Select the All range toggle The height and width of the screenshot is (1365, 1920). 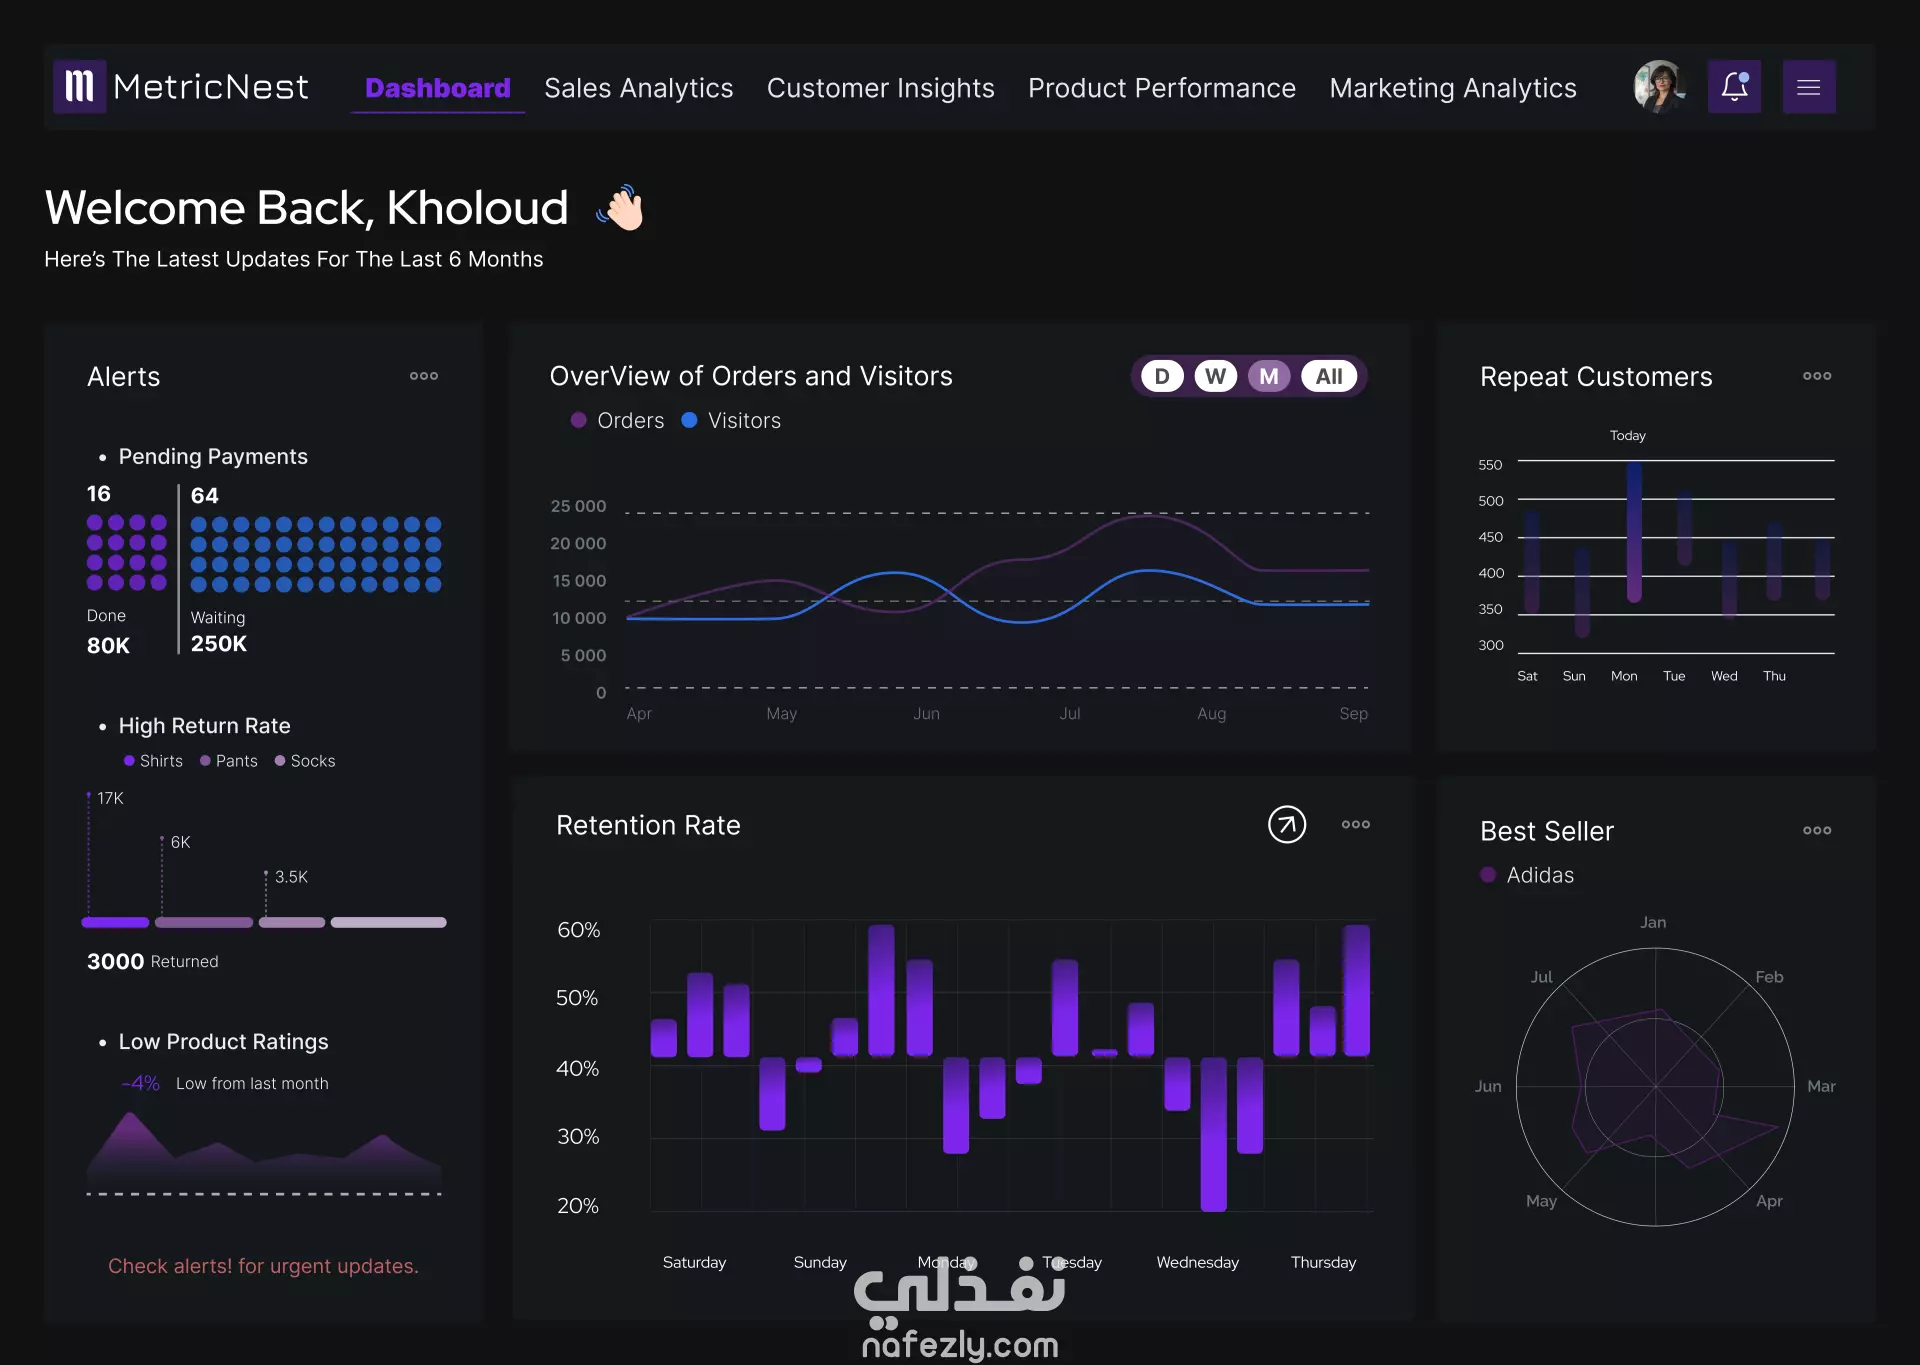[x=1329, y=376]
